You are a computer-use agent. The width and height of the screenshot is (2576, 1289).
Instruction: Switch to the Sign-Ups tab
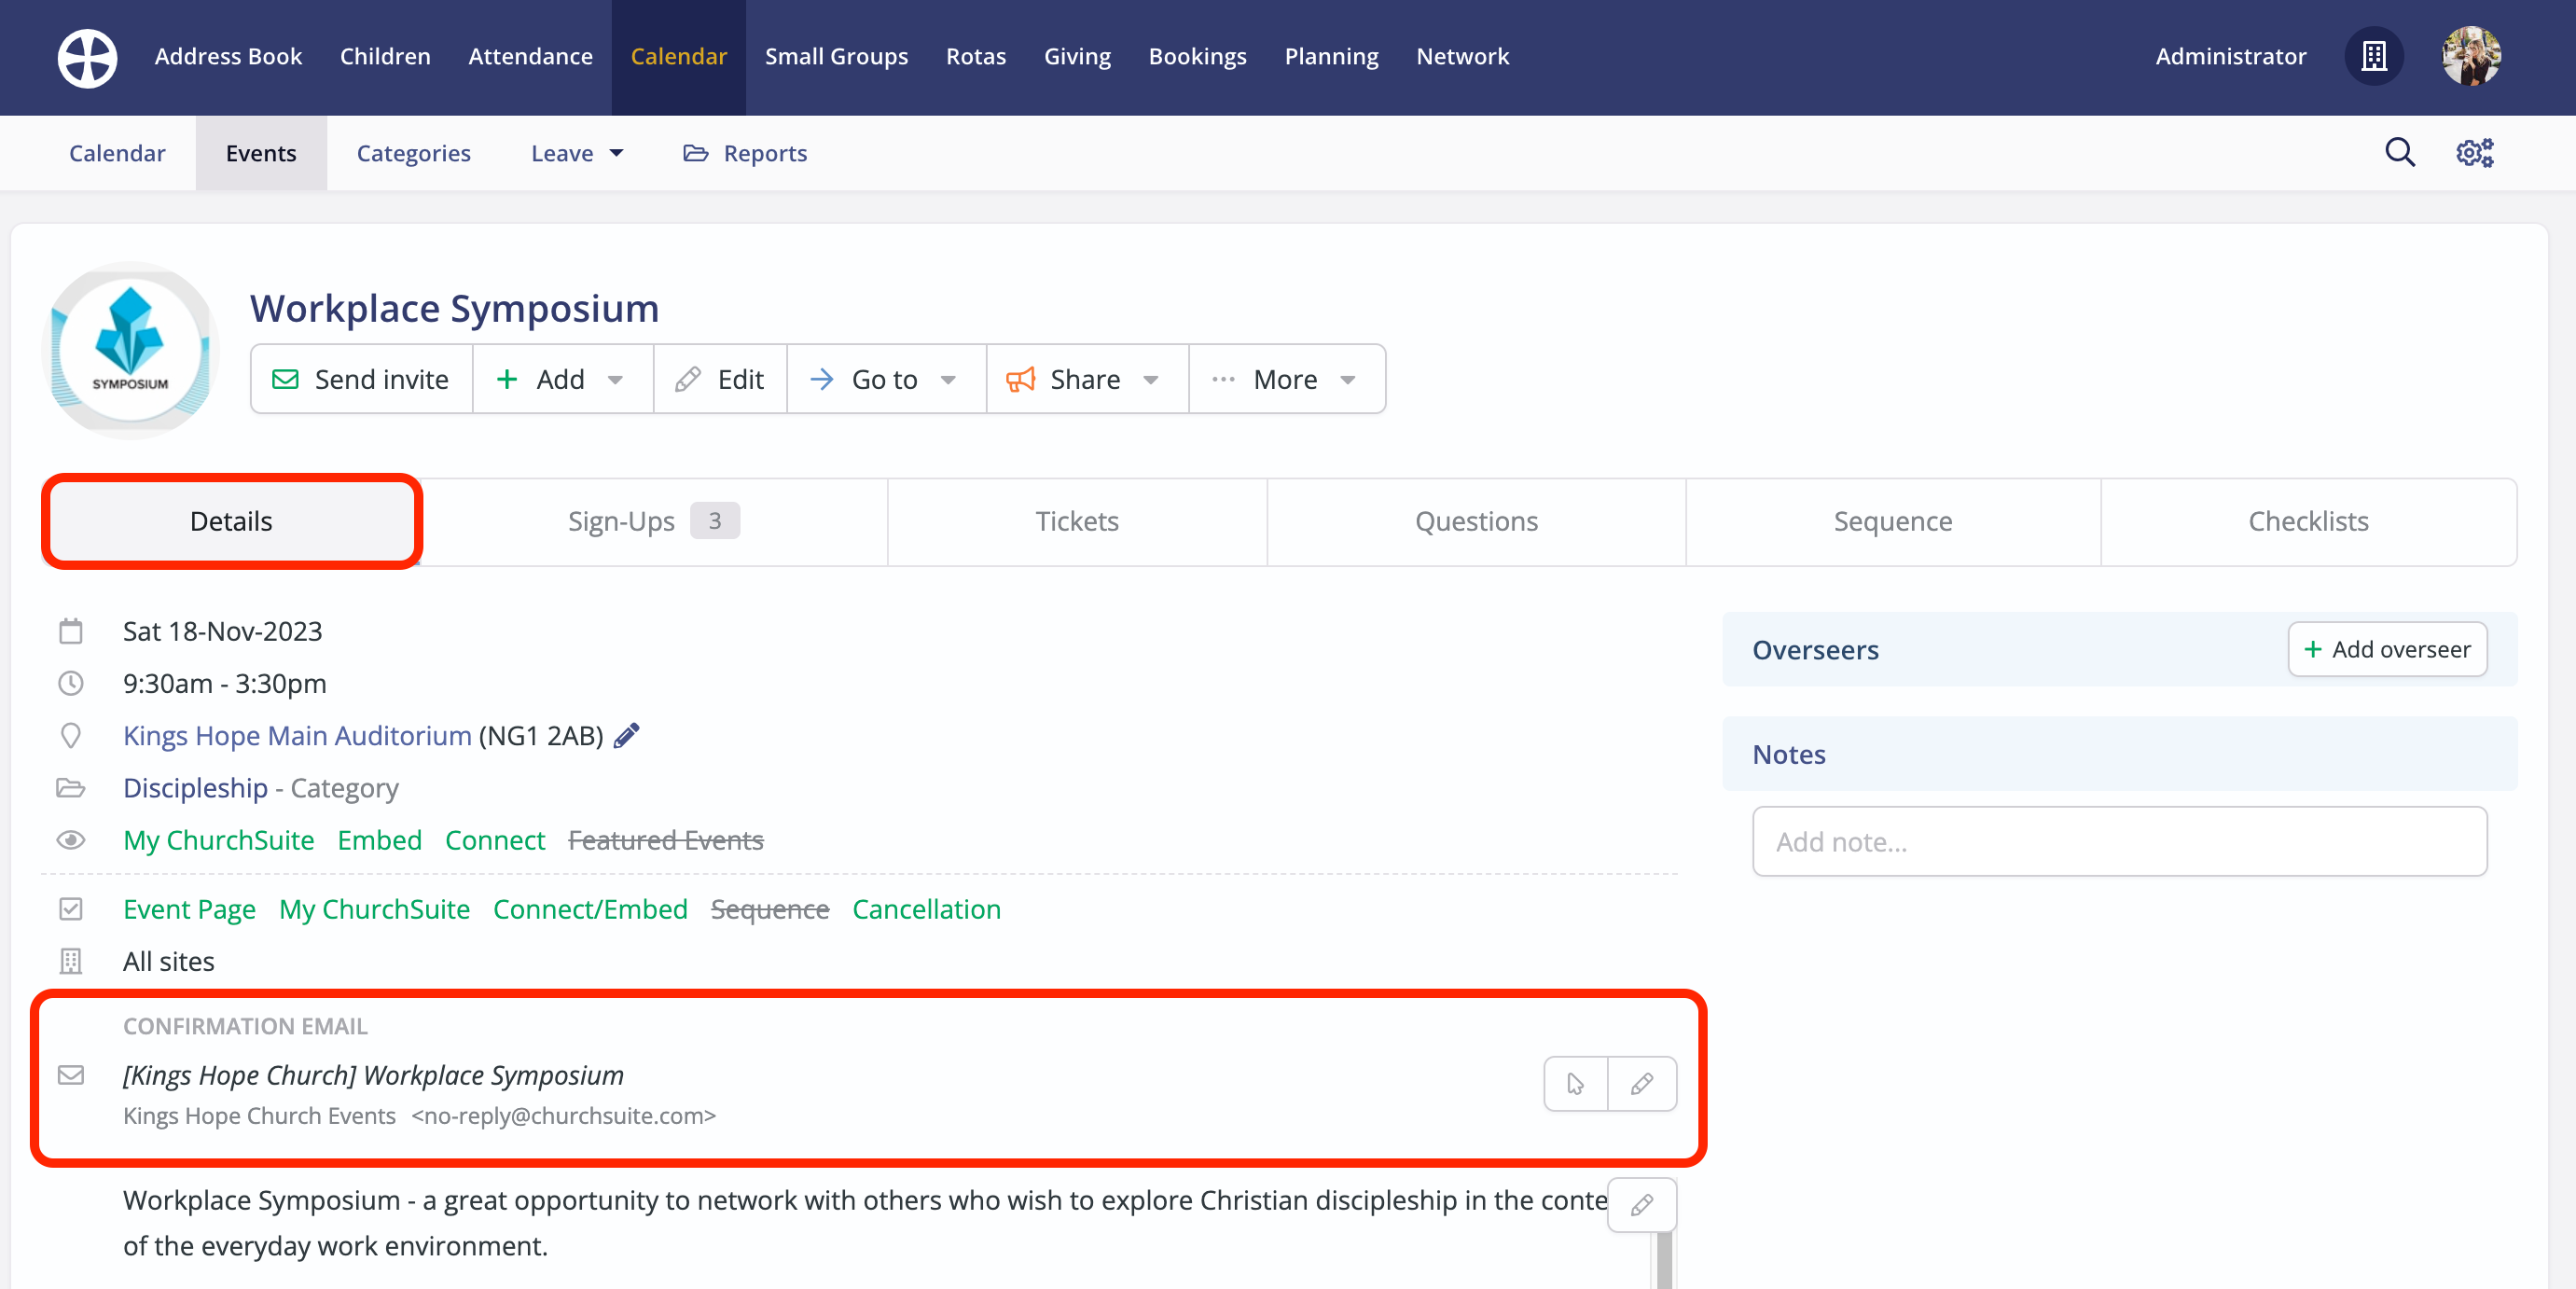[652, 521]
